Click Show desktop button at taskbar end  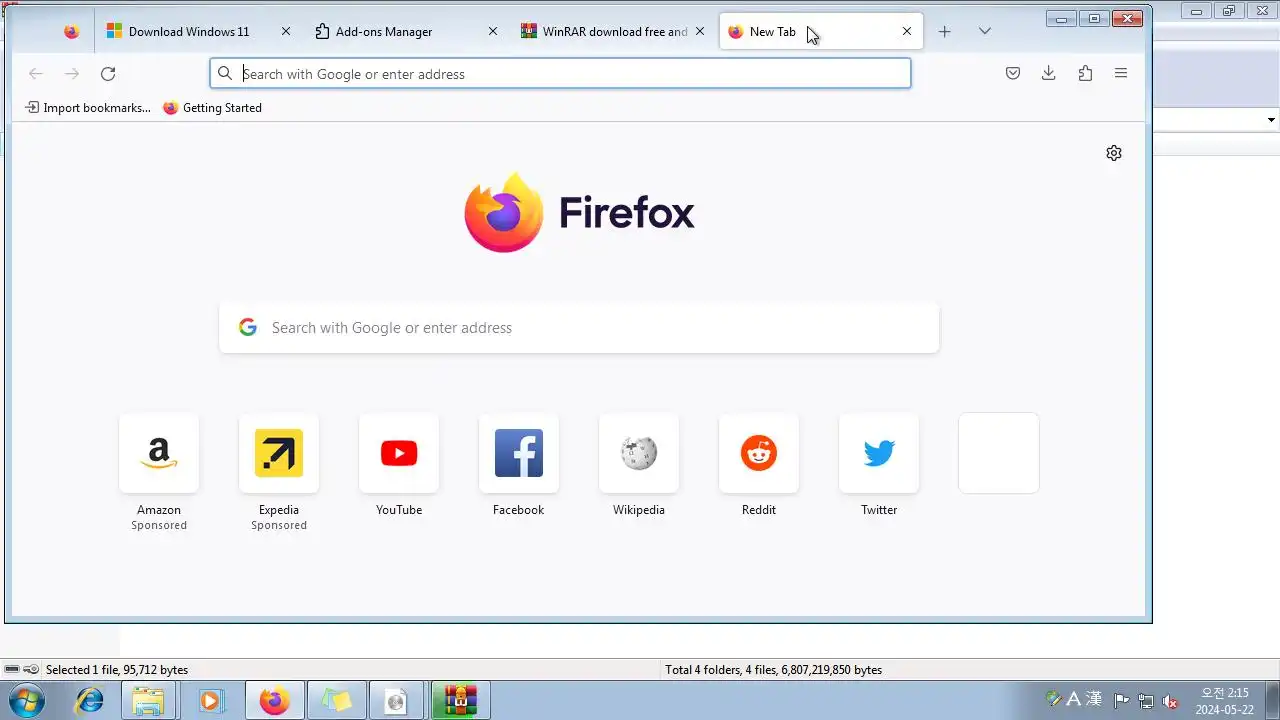coord(1272,700)
